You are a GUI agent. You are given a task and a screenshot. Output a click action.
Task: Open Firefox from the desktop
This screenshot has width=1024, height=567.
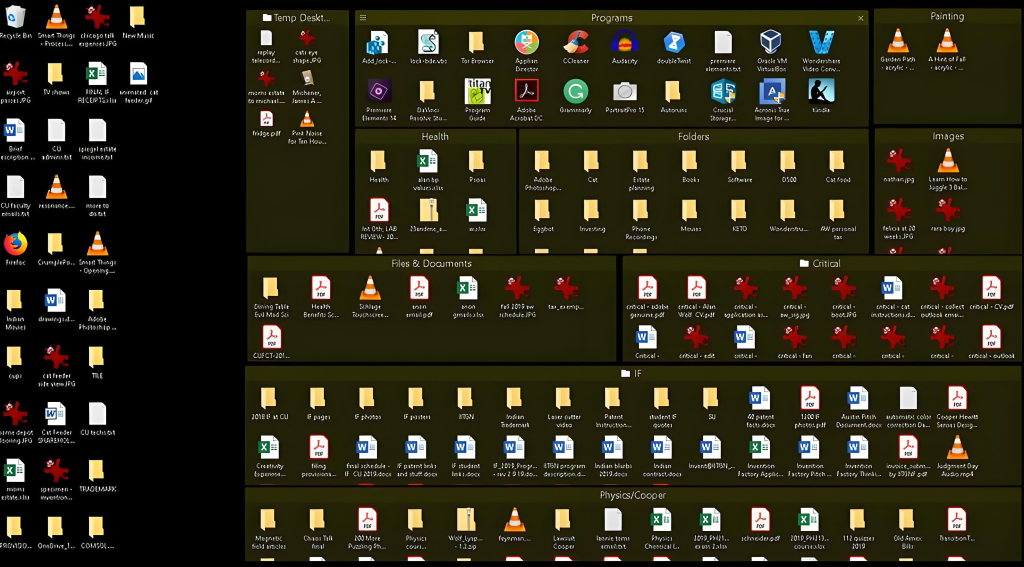[x=15, y=244]
